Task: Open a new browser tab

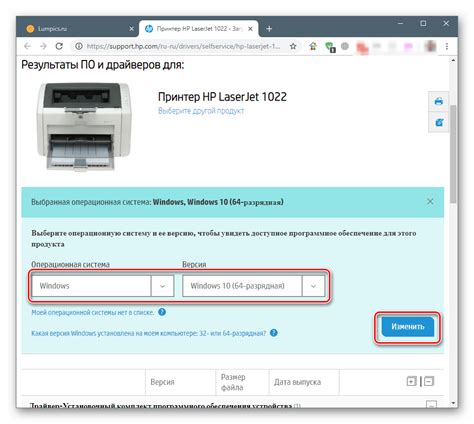Action: click(269, 29)
